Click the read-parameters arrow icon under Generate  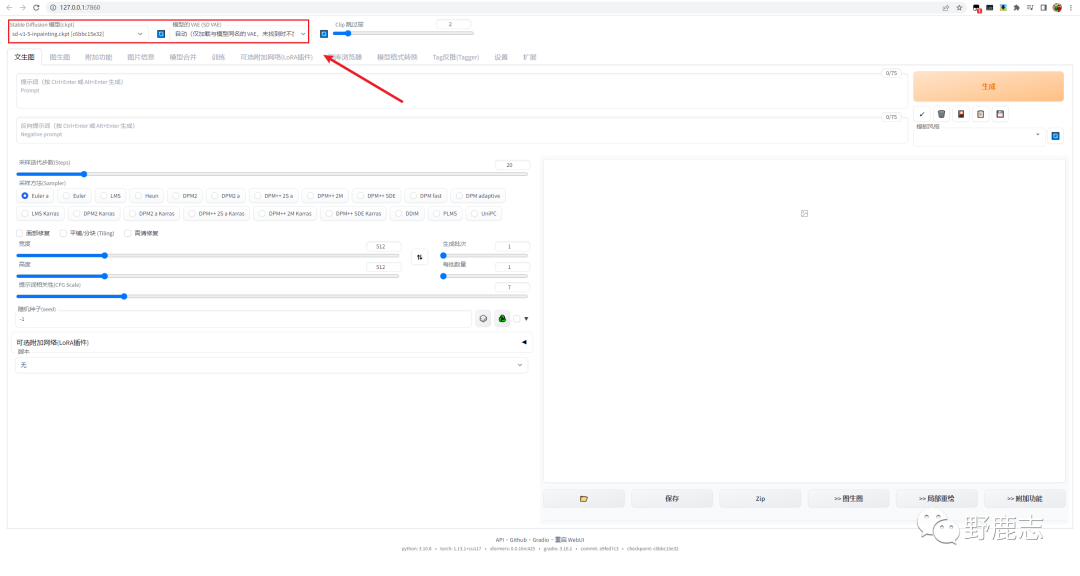(x=922, y=114)
